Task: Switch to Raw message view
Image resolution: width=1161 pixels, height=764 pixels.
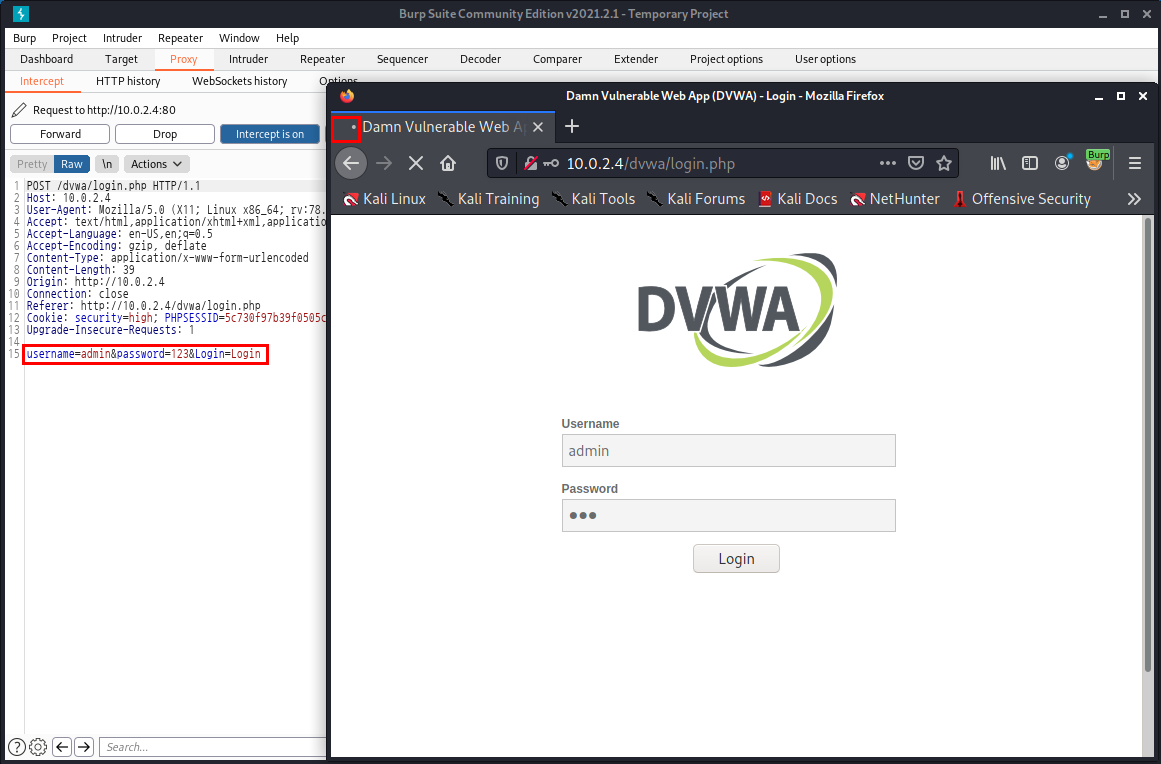Action: pos(72,164)
